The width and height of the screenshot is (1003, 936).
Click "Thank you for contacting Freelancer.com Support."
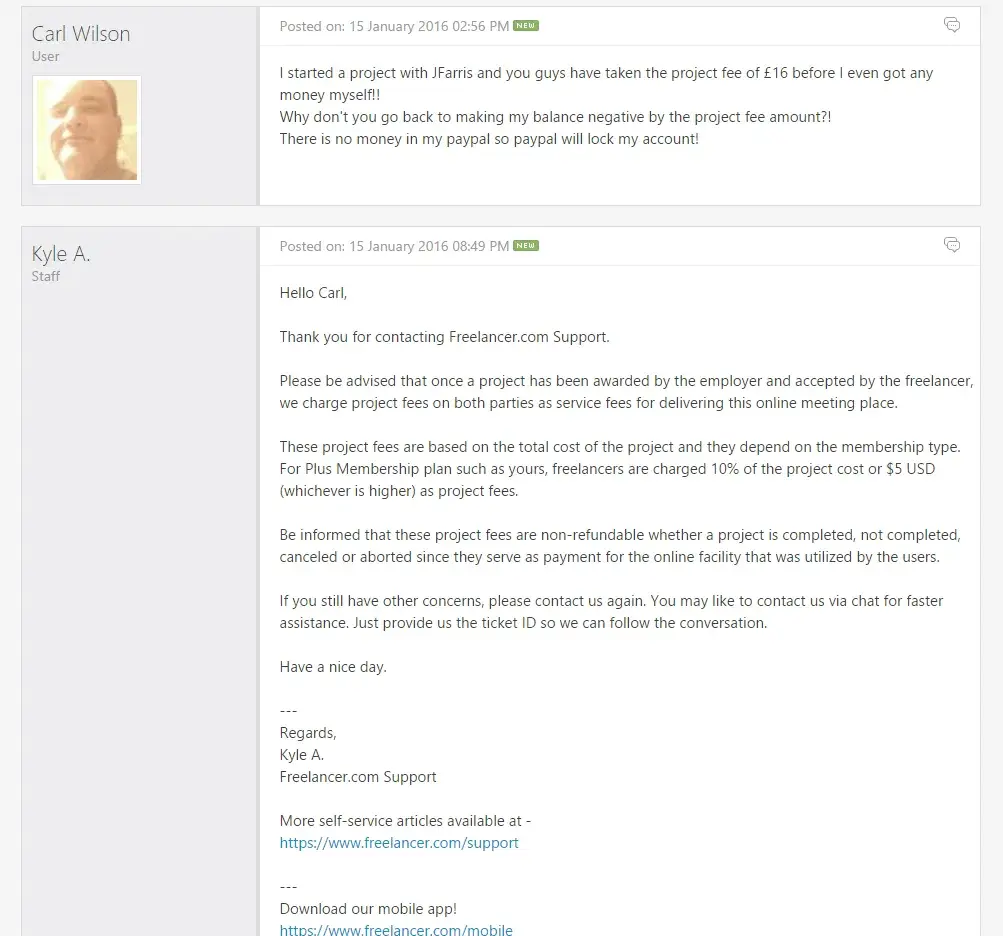pos(444,337)
